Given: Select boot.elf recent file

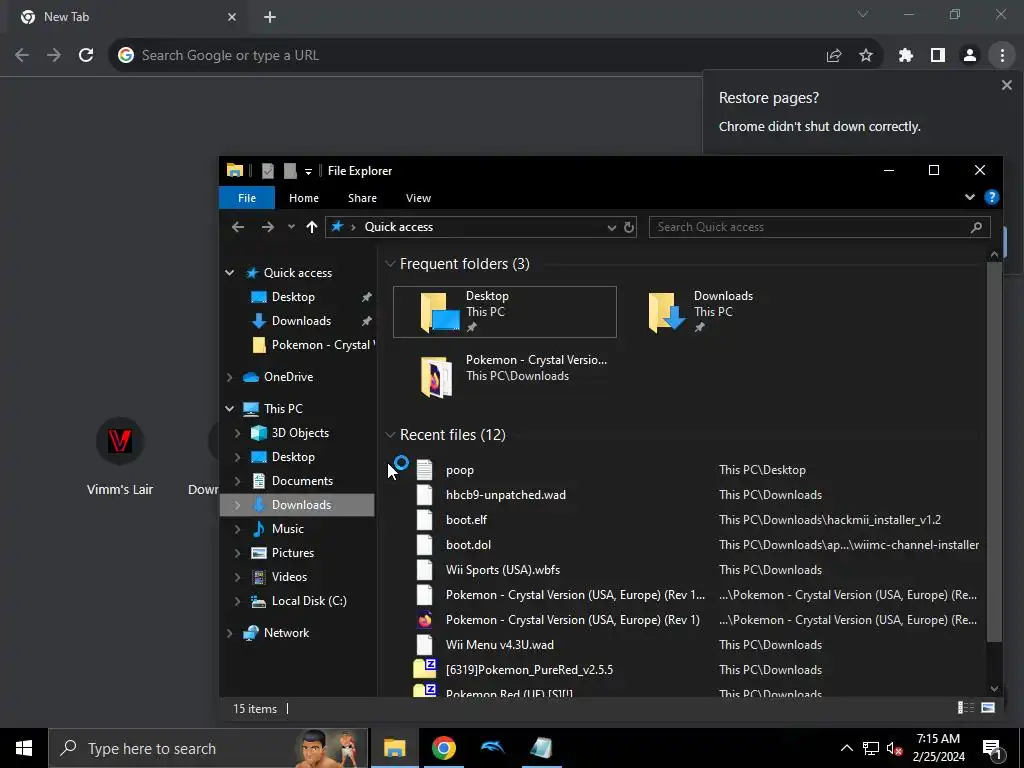Looking at the screenshot, I should 466,520.
